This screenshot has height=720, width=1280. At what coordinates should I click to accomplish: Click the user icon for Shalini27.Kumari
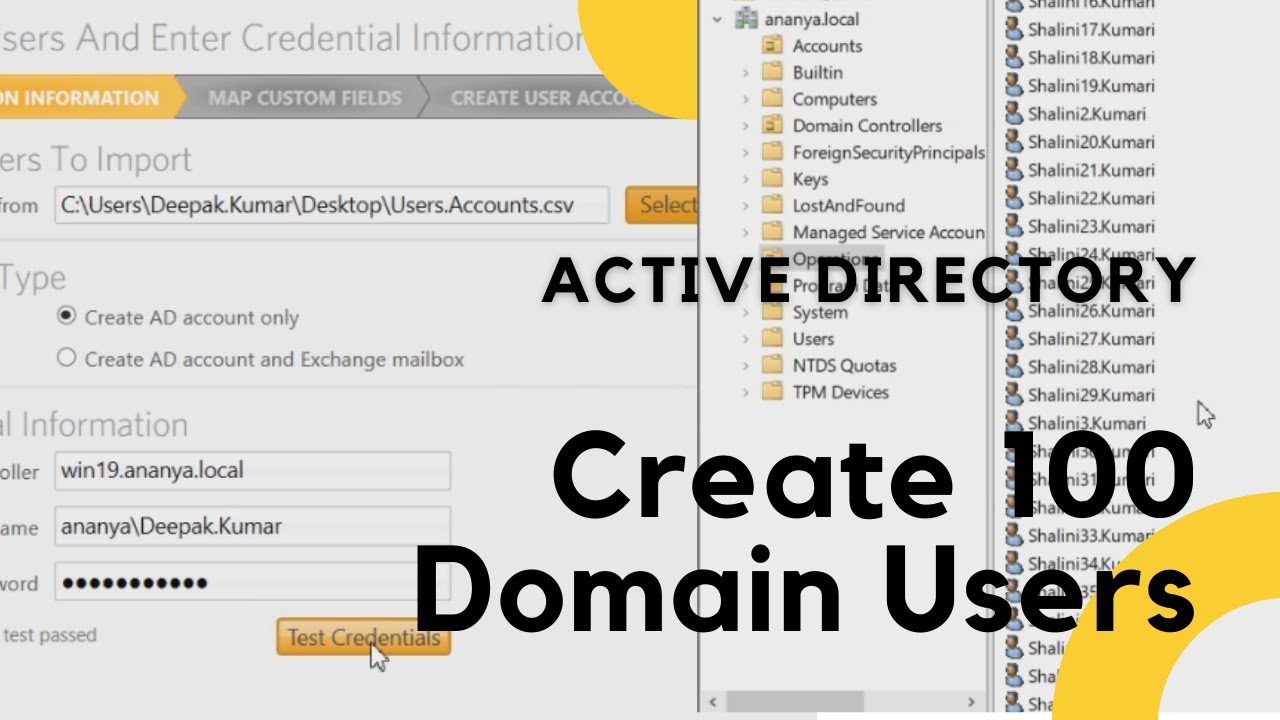pyautogui.click(x=1013, y=338)
